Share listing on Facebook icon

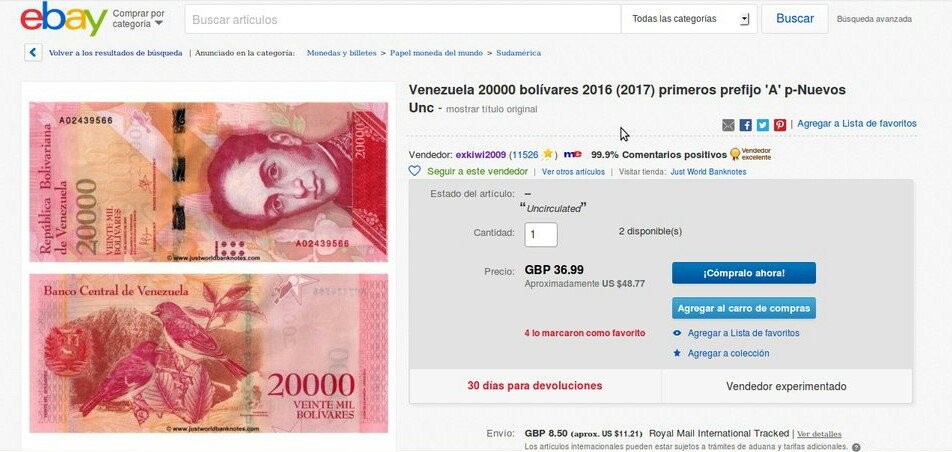tap(746, 125)
